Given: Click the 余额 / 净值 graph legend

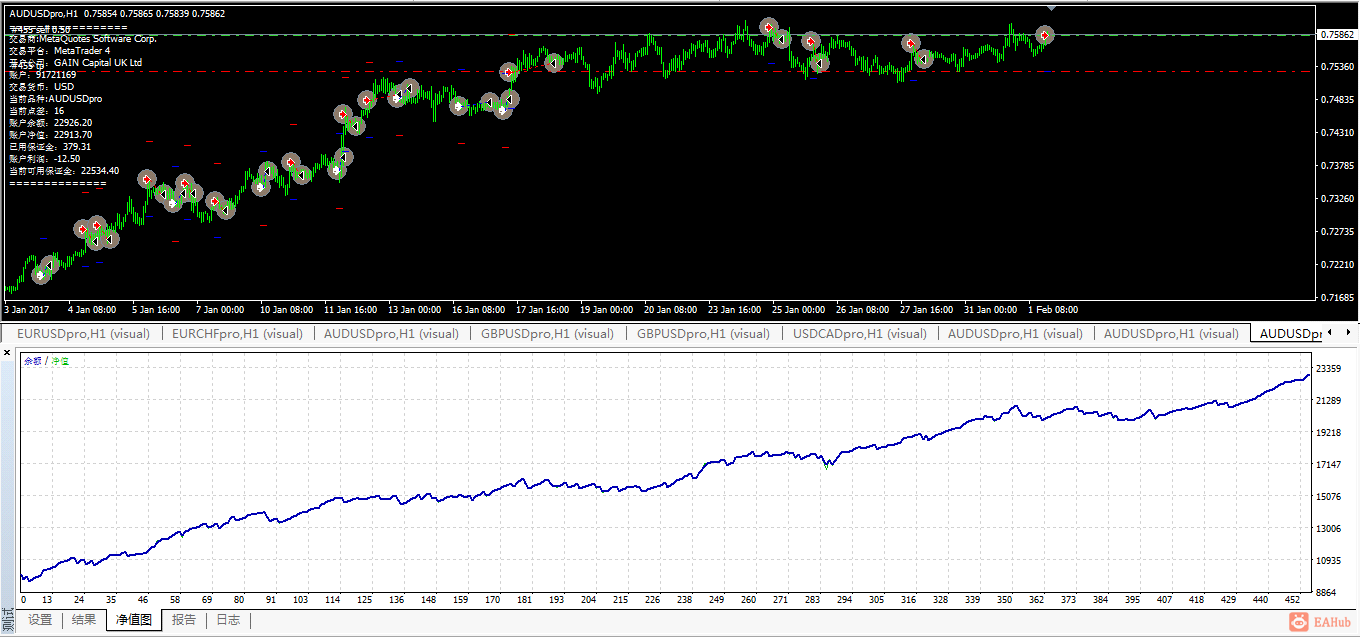Looking at the screenshot, I should [x=46, y=360].
